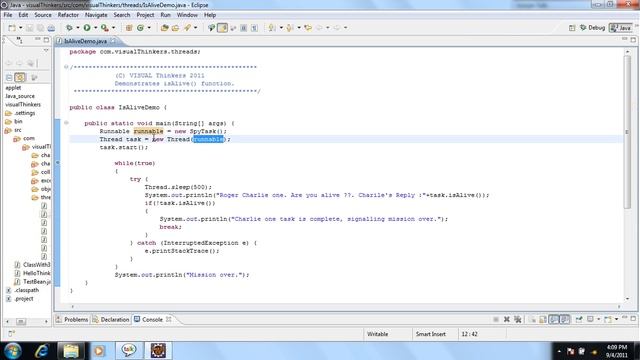The height and width of the screenshot is (360, 640).
Task: Select the src folder in tree
Action: [13, 130]
